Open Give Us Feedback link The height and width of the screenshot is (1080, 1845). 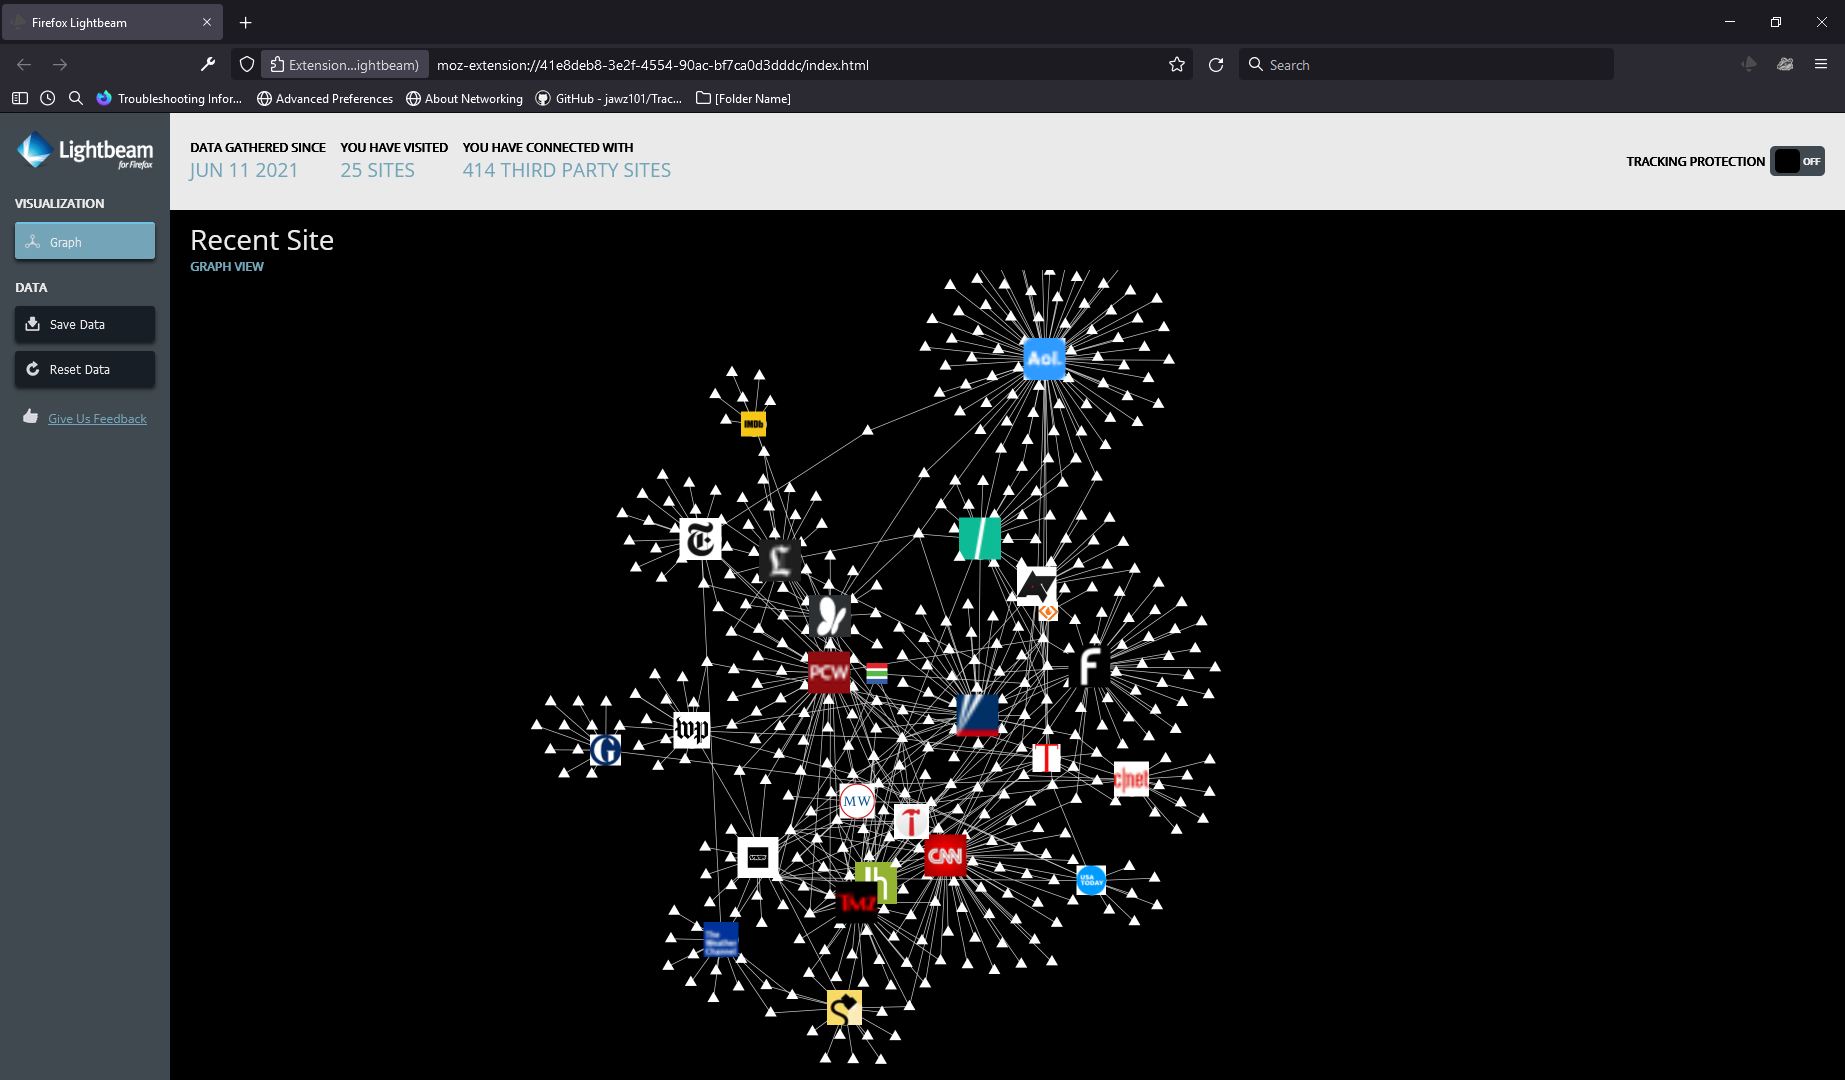pyautogui.click(x=97, y=419)
